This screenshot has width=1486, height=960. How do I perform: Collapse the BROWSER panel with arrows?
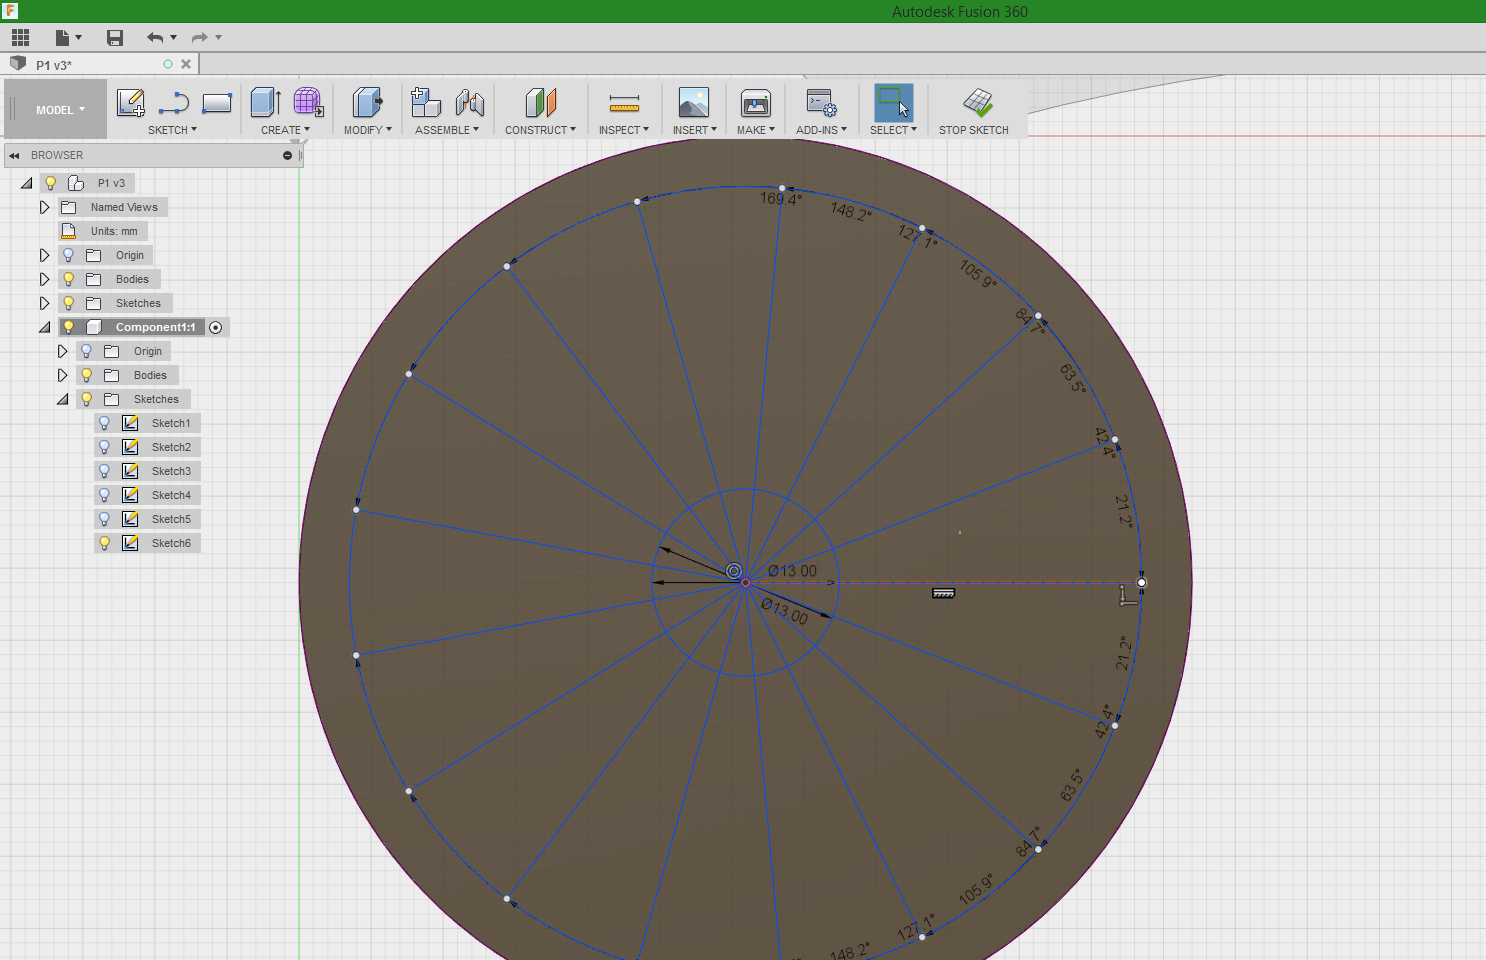click(14, 155)
